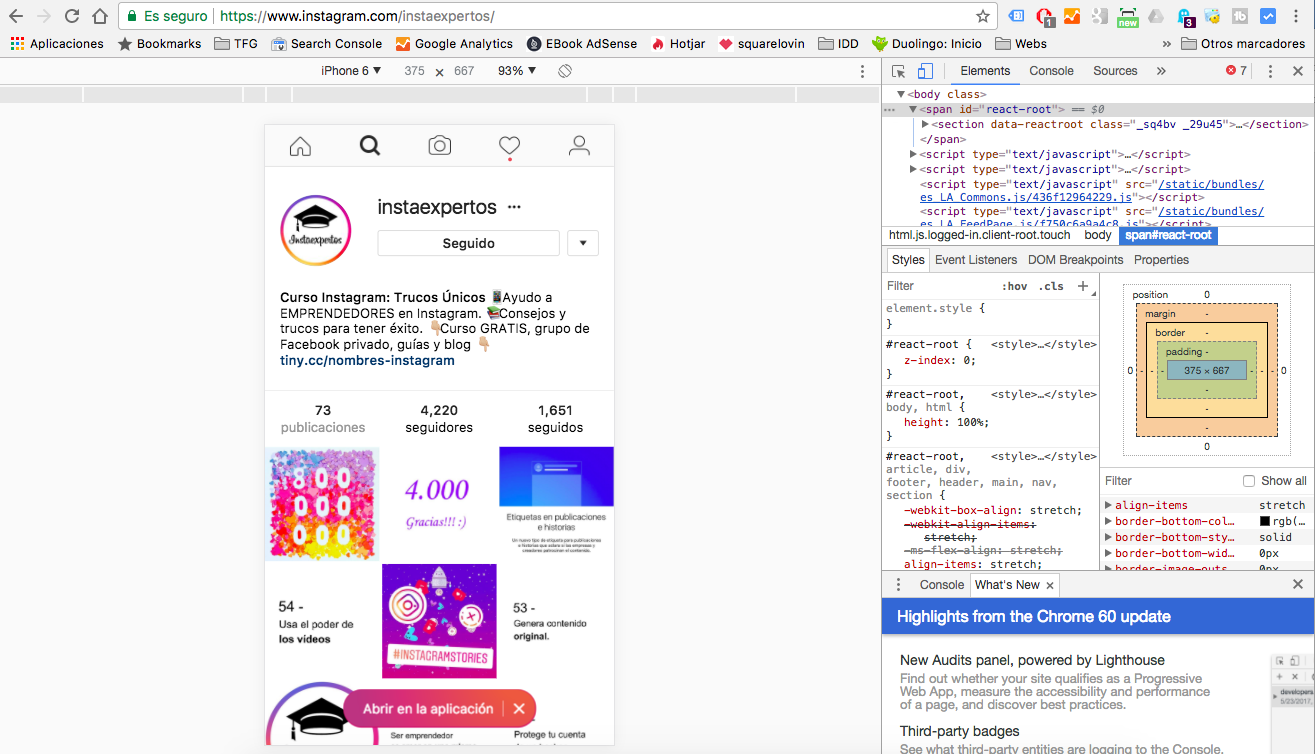Edit viewport height field 667
Image resolution: width=1315 pixels, height=754 pixels.
pos(464,71)
